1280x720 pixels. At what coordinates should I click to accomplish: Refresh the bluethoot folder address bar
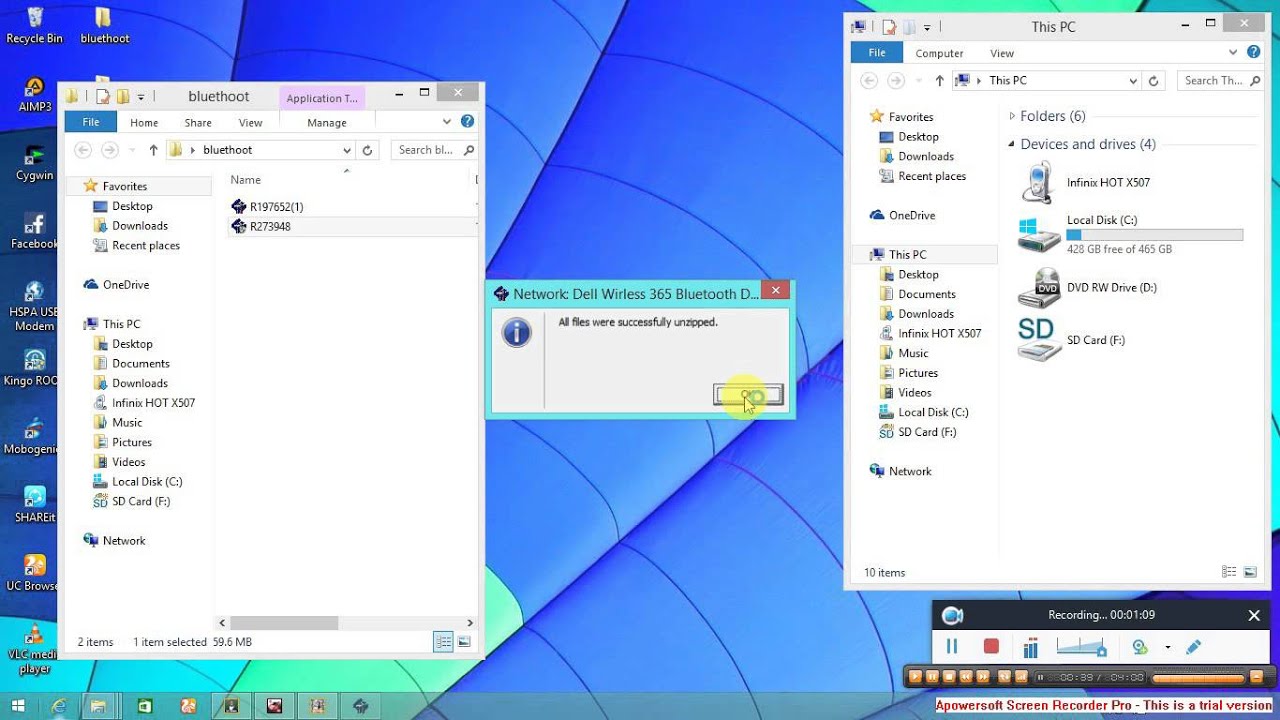tap(367, 150)
